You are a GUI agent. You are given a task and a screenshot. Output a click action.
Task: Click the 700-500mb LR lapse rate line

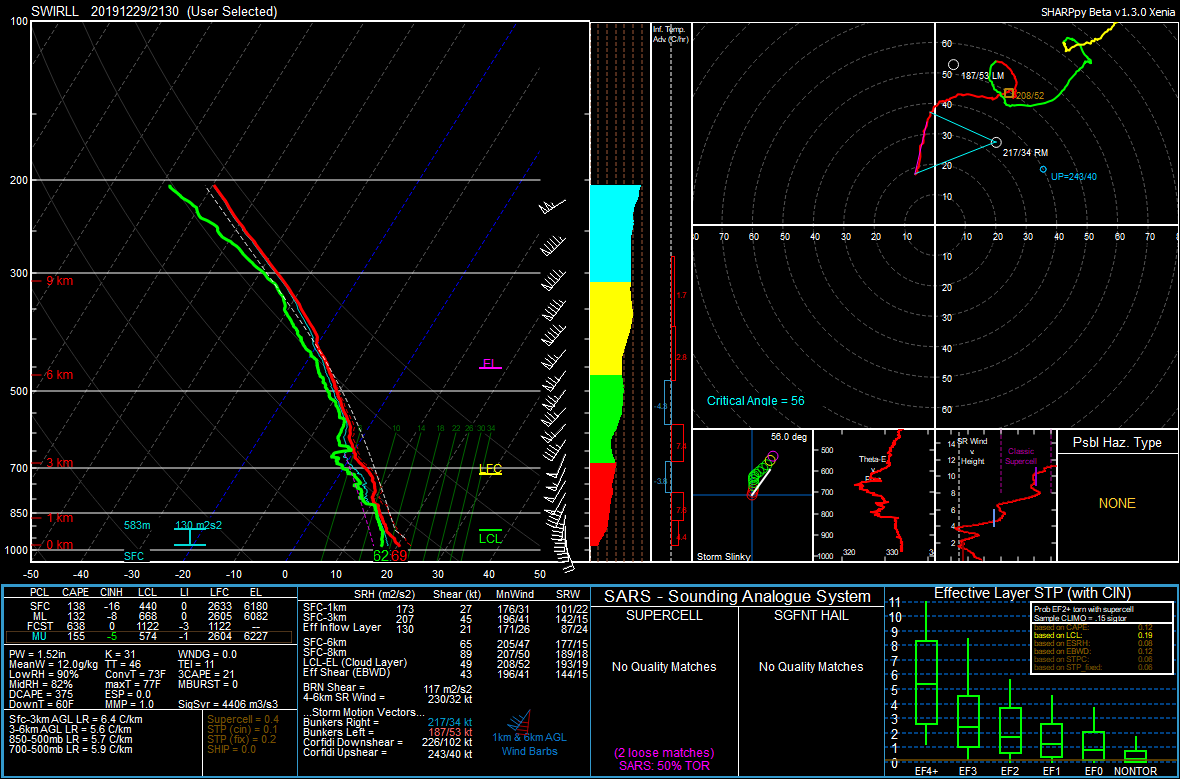71,750
